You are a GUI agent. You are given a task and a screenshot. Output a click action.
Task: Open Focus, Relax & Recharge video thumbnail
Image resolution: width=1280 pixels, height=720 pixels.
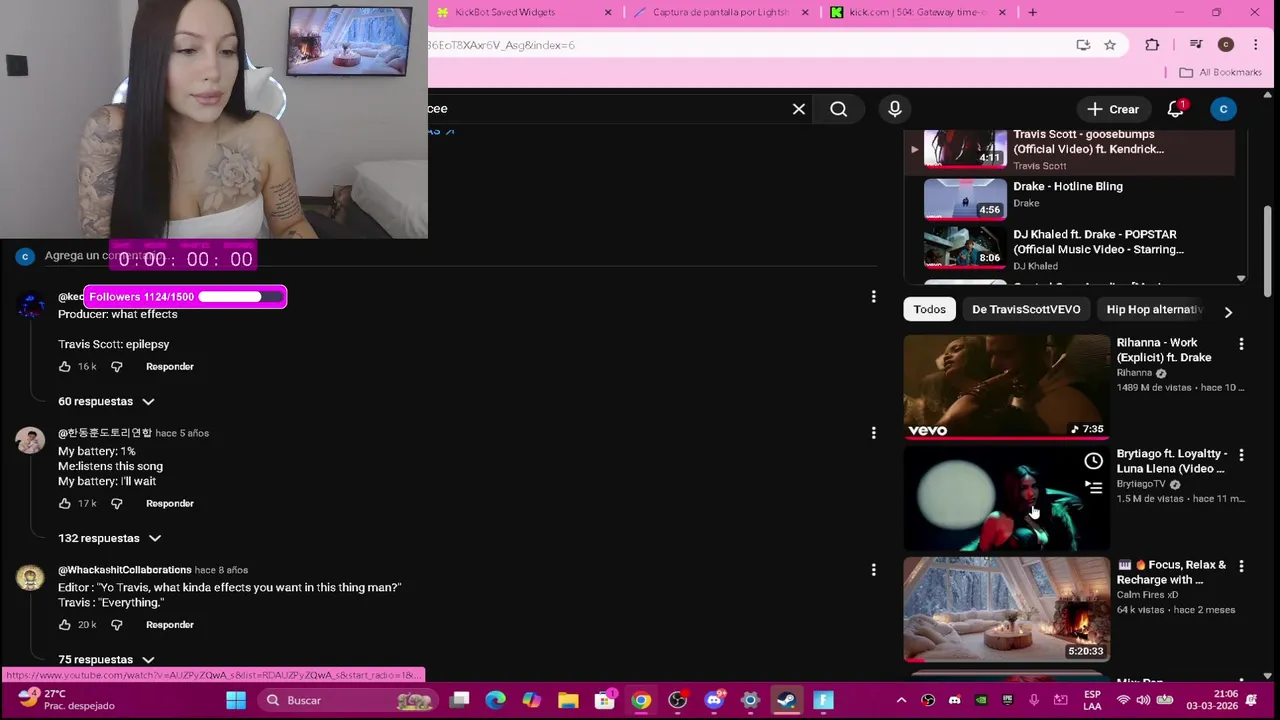1006,609
